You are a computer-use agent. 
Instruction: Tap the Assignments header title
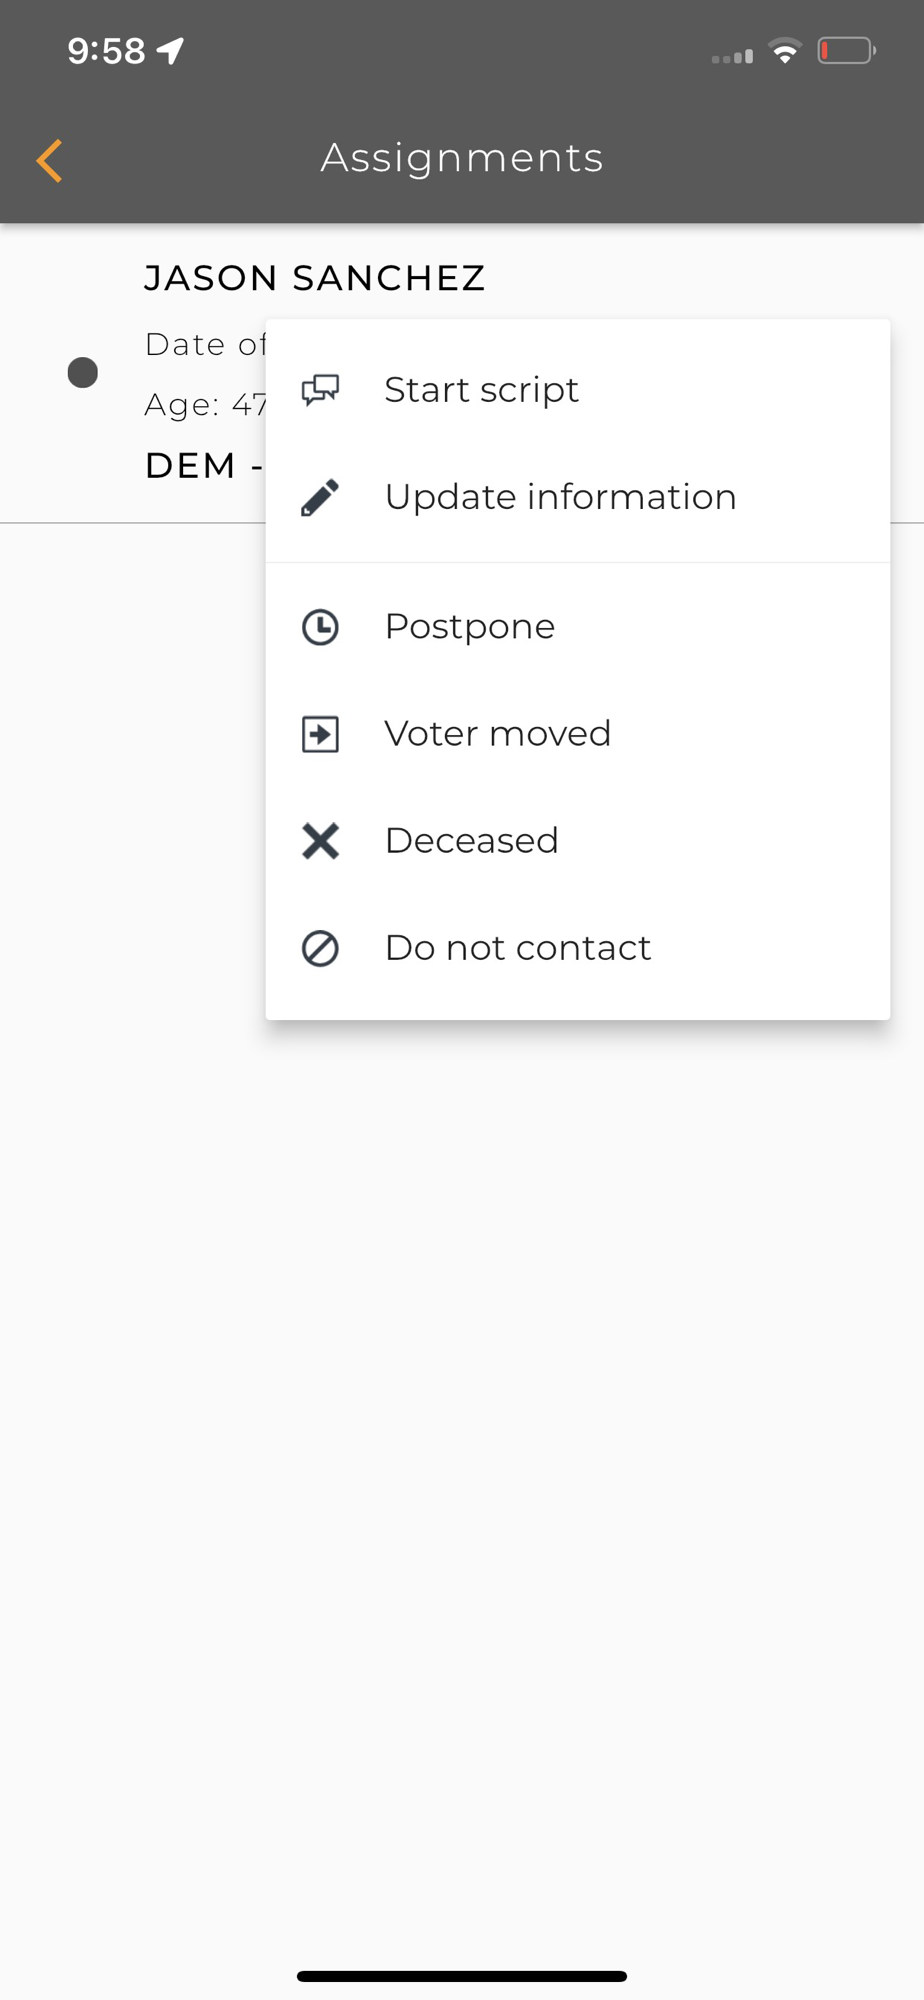462,158
